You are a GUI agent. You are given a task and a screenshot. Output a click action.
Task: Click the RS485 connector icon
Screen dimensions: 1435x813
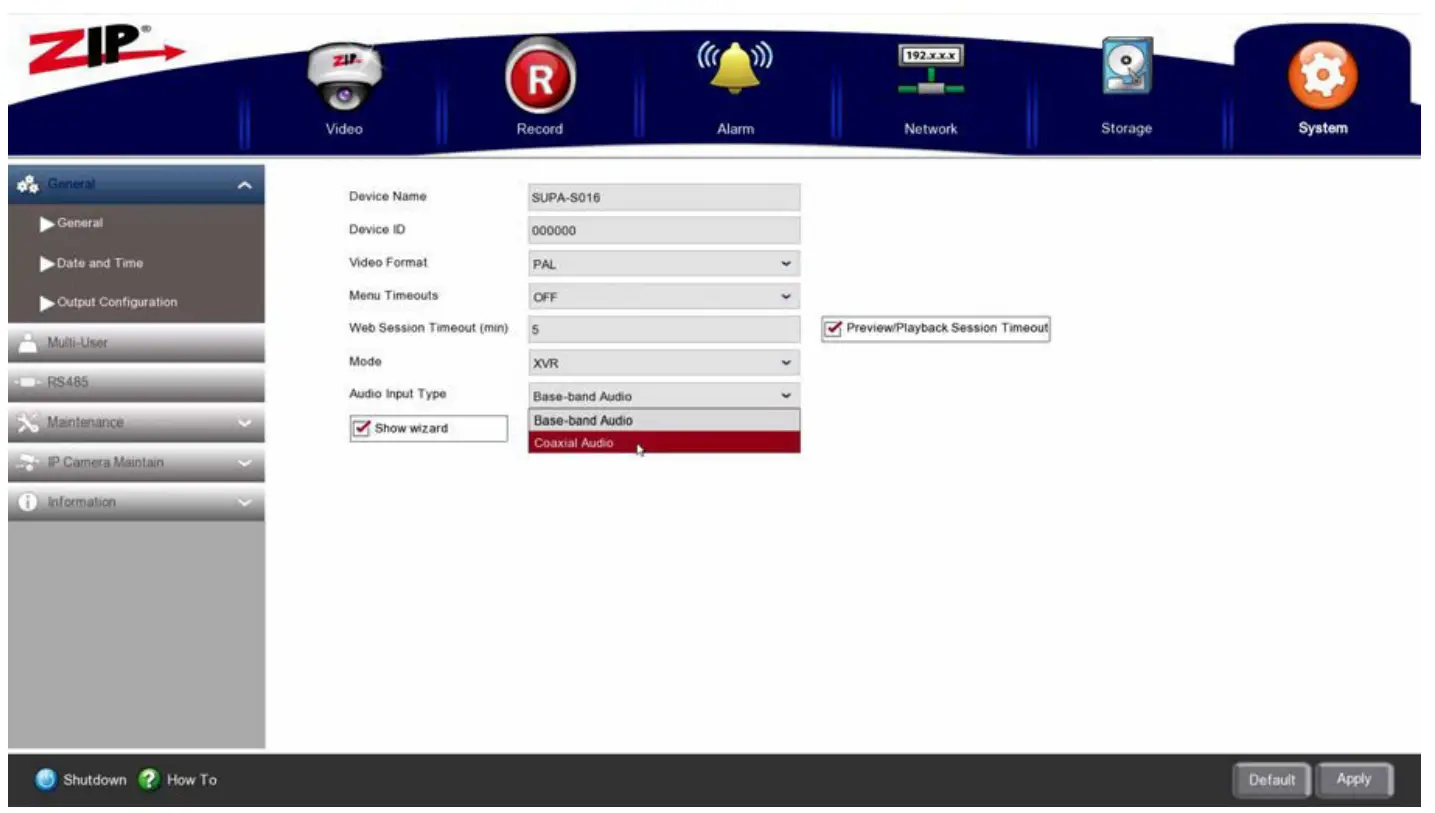(x=28, y=382)
